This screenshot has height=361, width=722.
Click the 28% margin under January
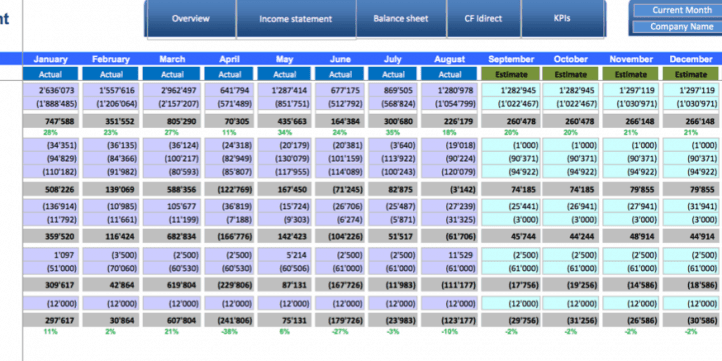tap(51, 133)
